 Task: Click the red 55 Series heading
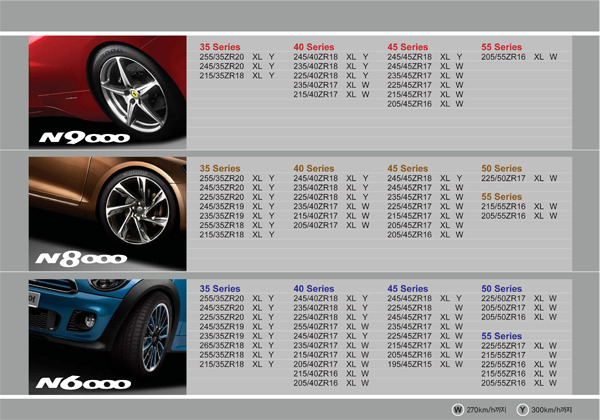click(x=502, y=47)
